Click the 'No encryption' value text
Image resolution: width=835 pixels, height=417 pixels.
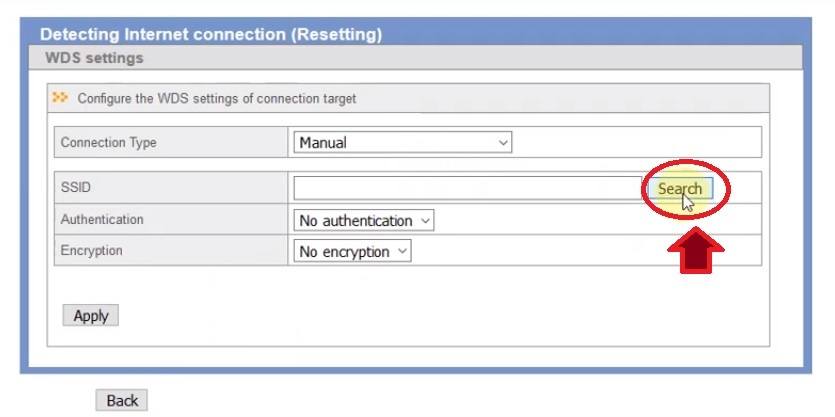pyautogui.click(x=344, y=252)
